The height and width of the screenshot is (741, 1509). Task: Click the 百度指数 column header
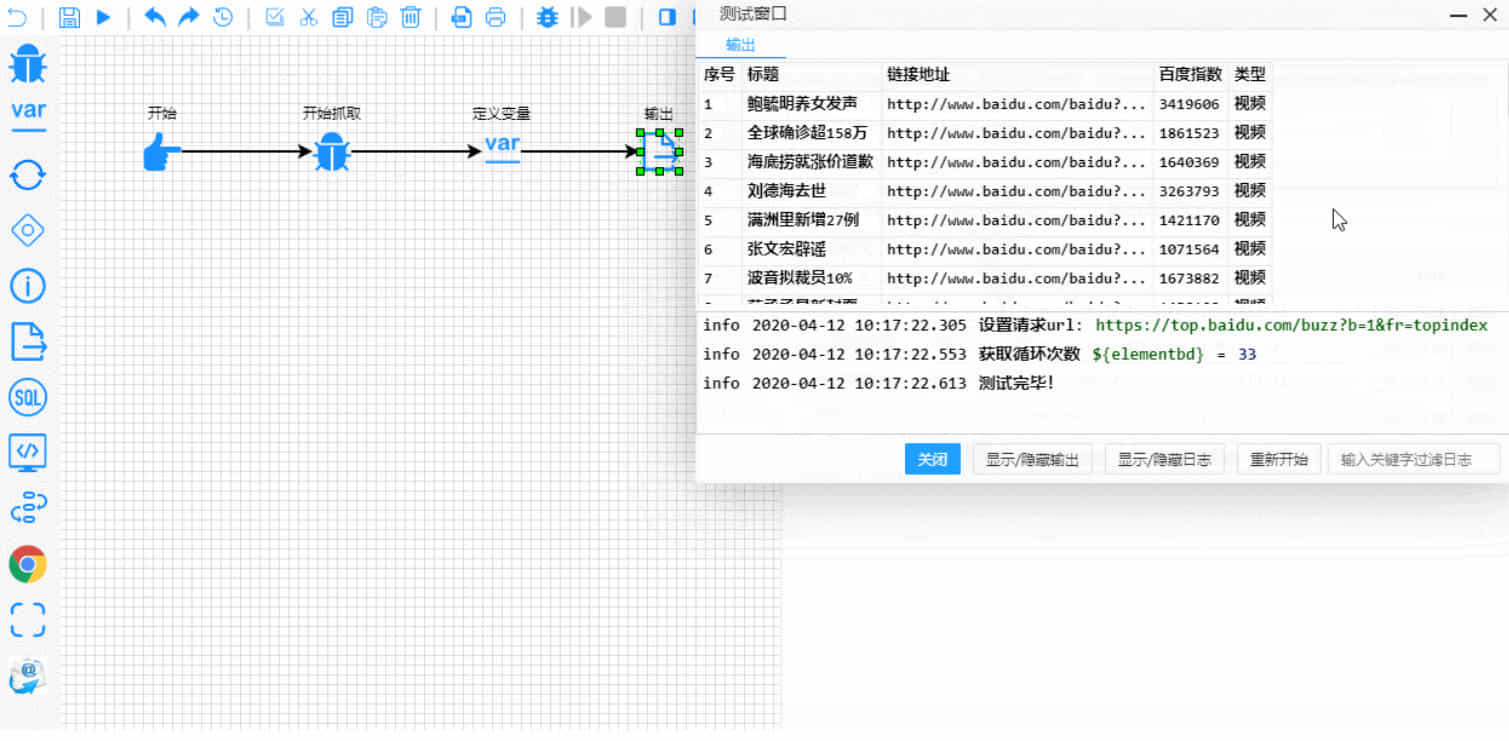1190,75
